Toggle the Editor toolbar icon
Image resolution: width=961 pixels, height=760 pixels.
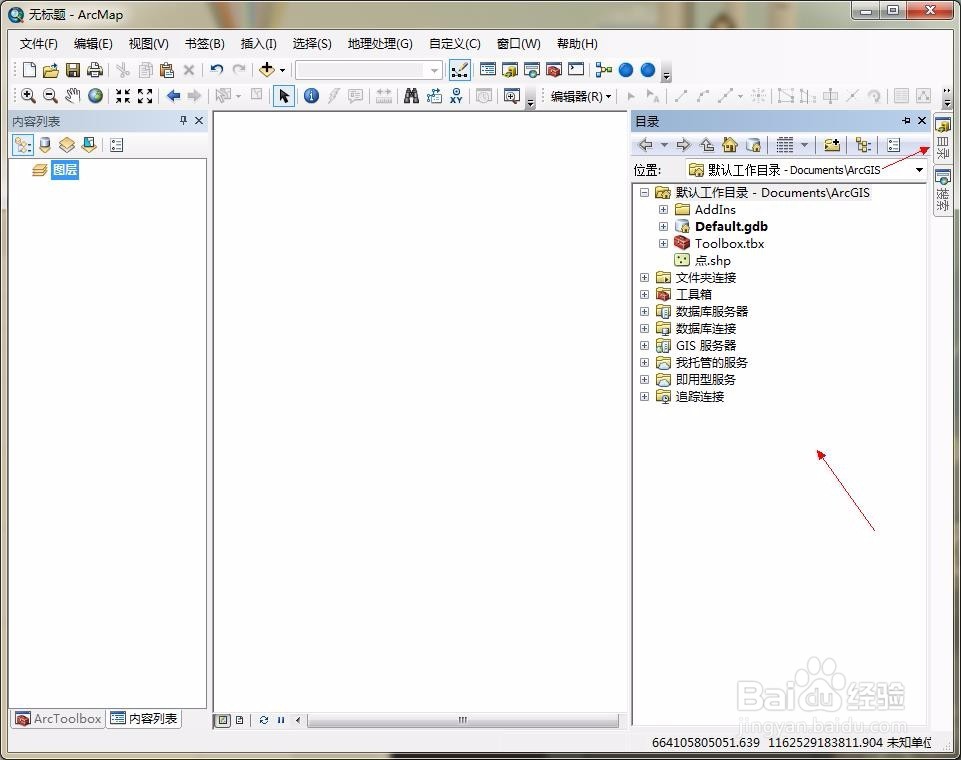[x=460, y=70]
